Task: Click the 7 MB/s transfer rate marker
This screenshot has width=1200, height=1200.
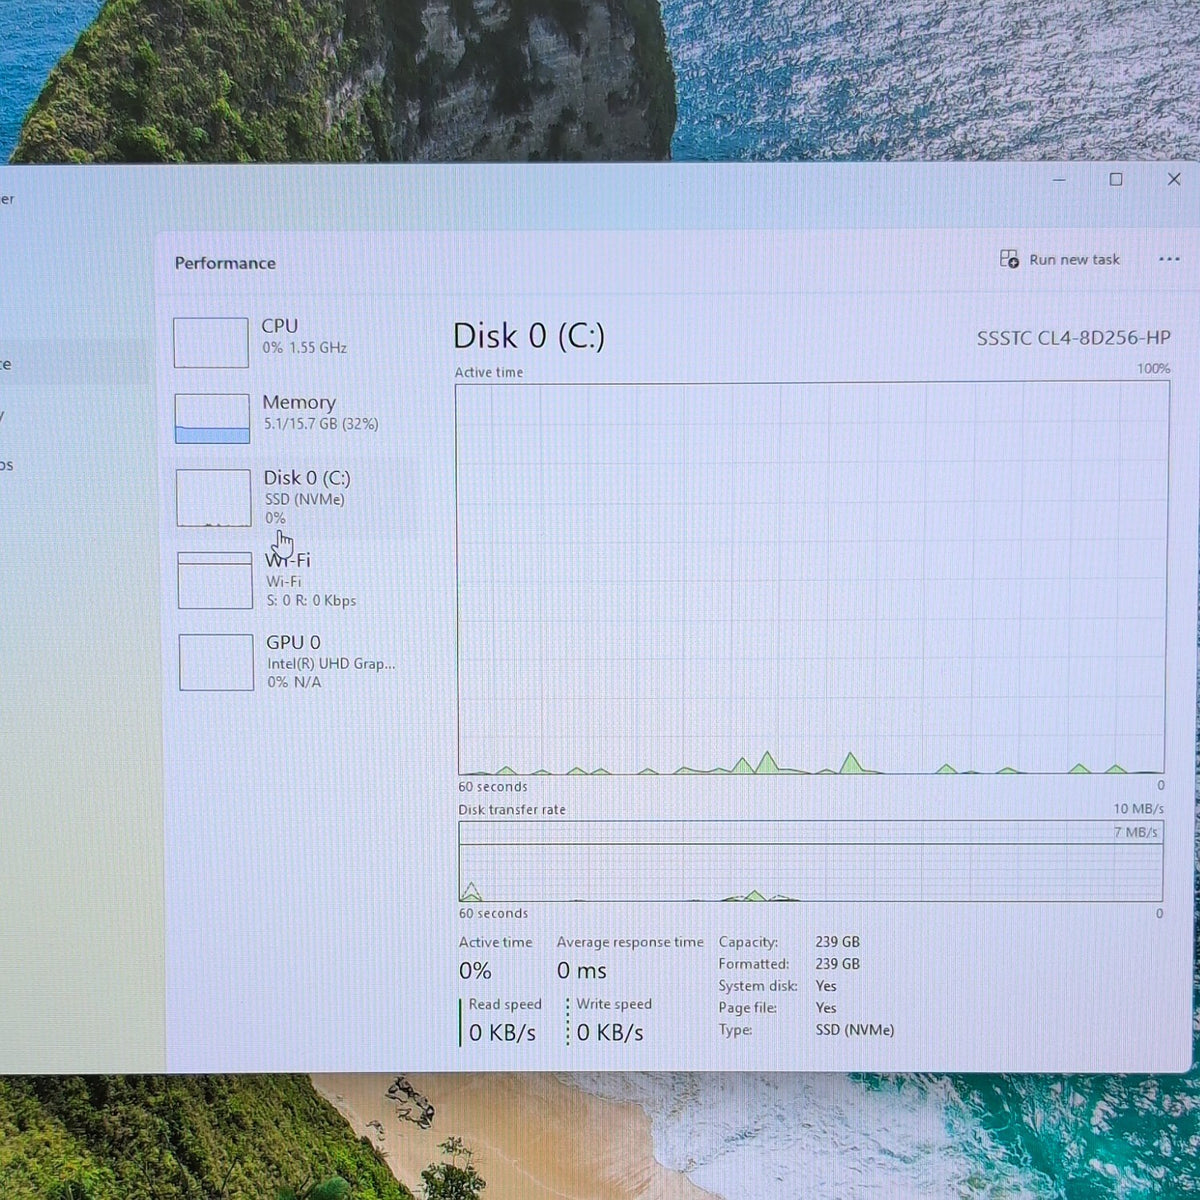Action: pos(1136,832)
